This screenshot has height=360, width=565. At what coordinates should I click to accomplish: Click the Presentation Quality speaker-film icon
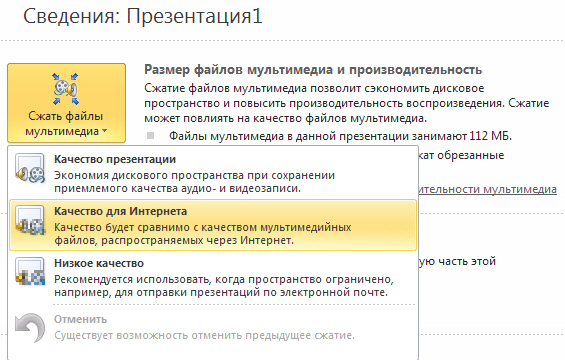click(30, 168)
